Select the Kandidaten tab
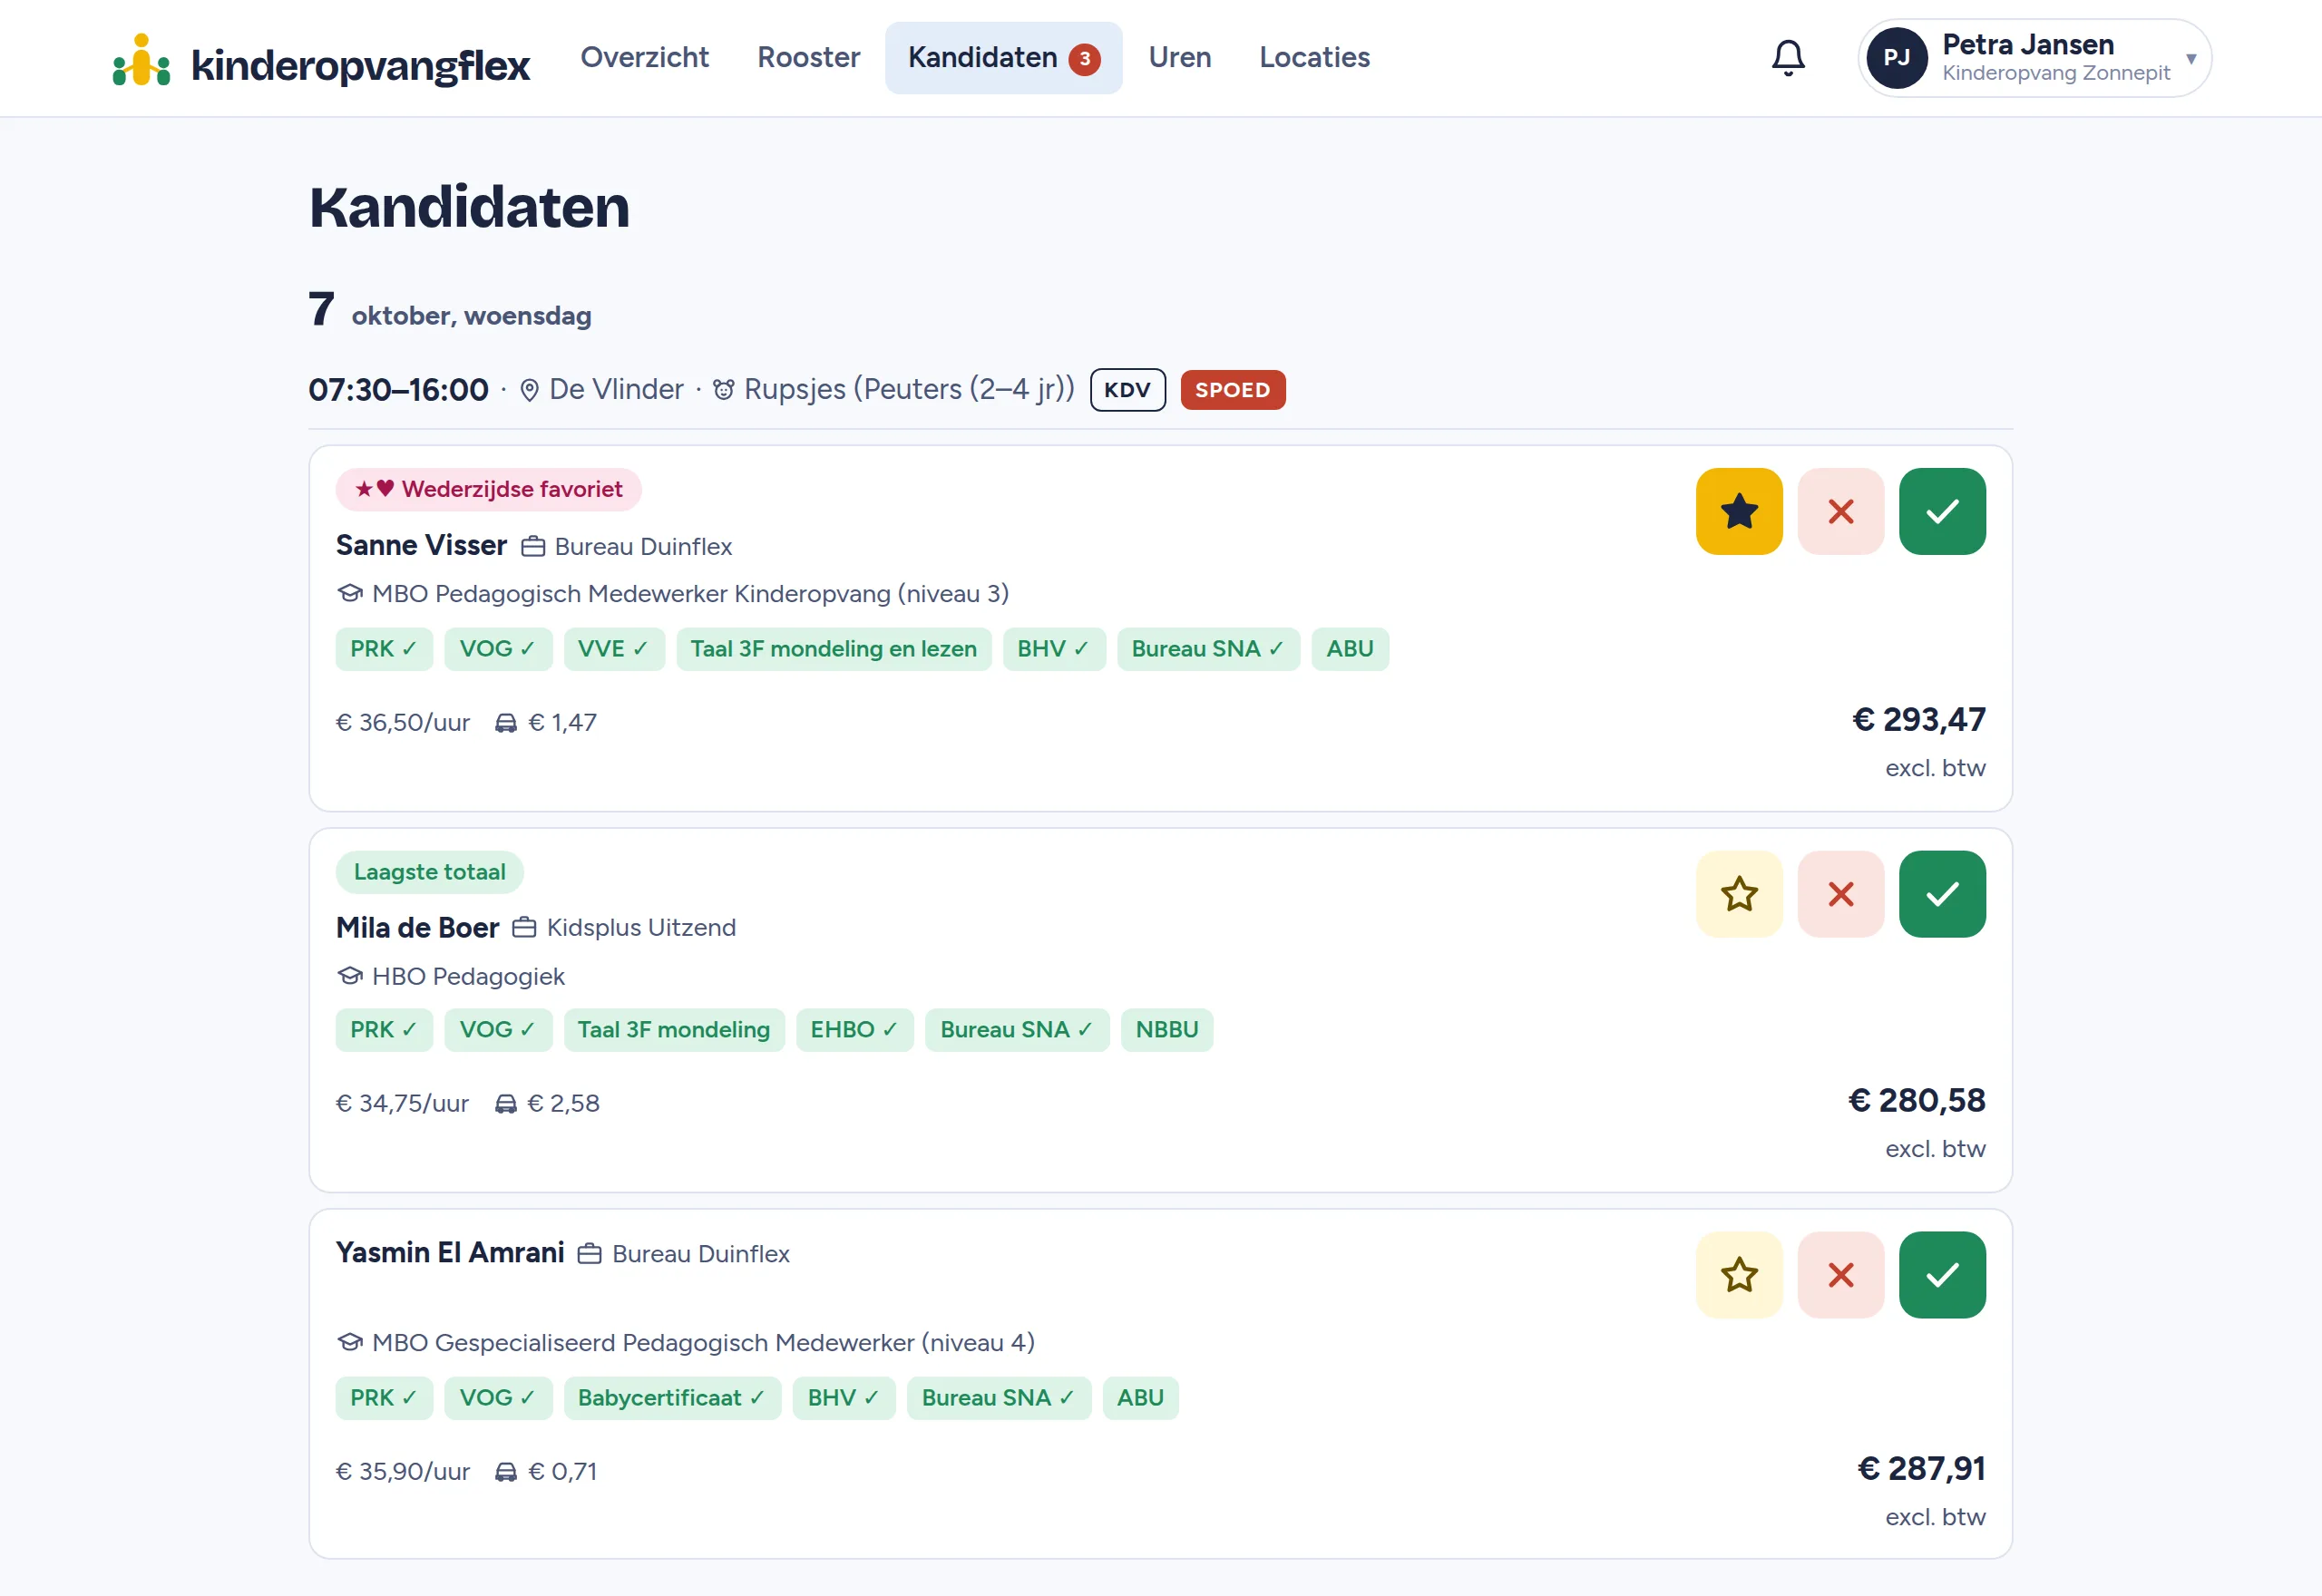2322x1596 pixels. 1003,58
